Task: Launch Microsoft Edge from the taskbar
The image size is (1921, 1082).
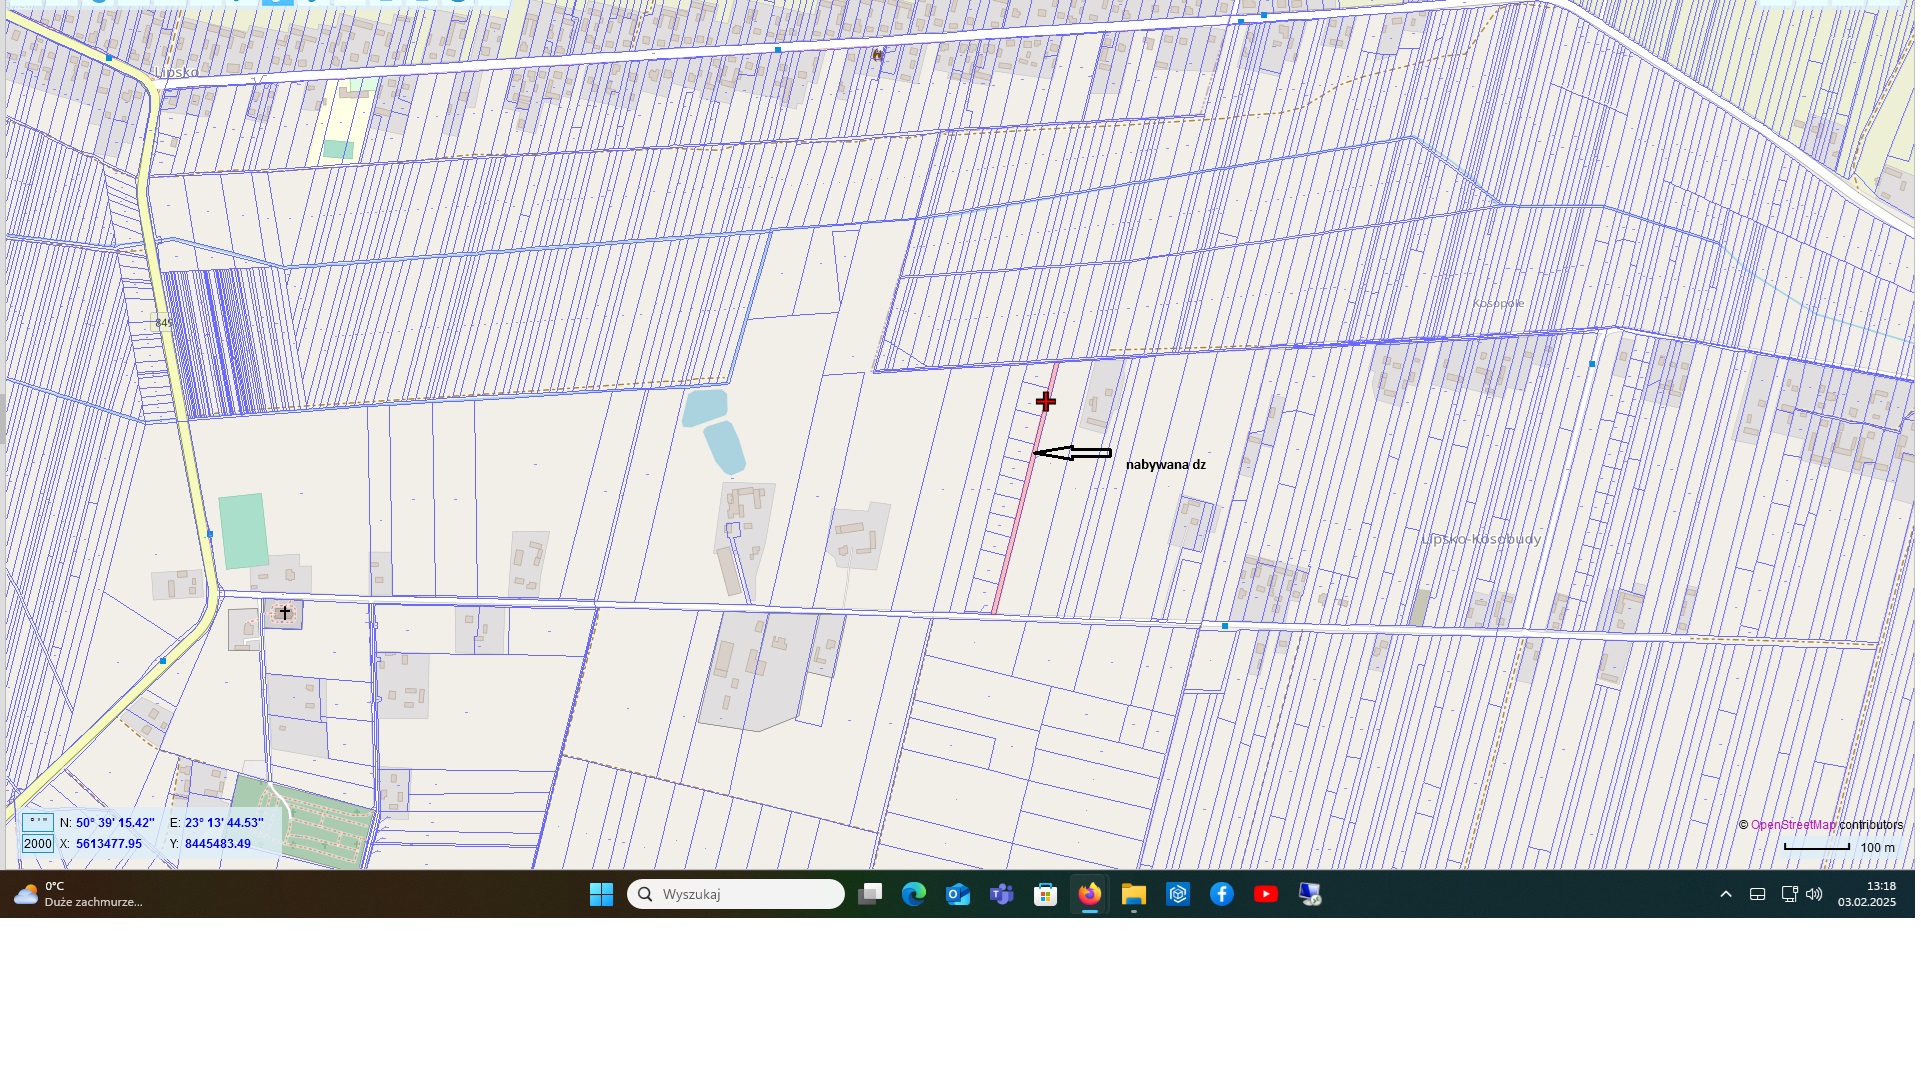Action: [x=914, y=894]
